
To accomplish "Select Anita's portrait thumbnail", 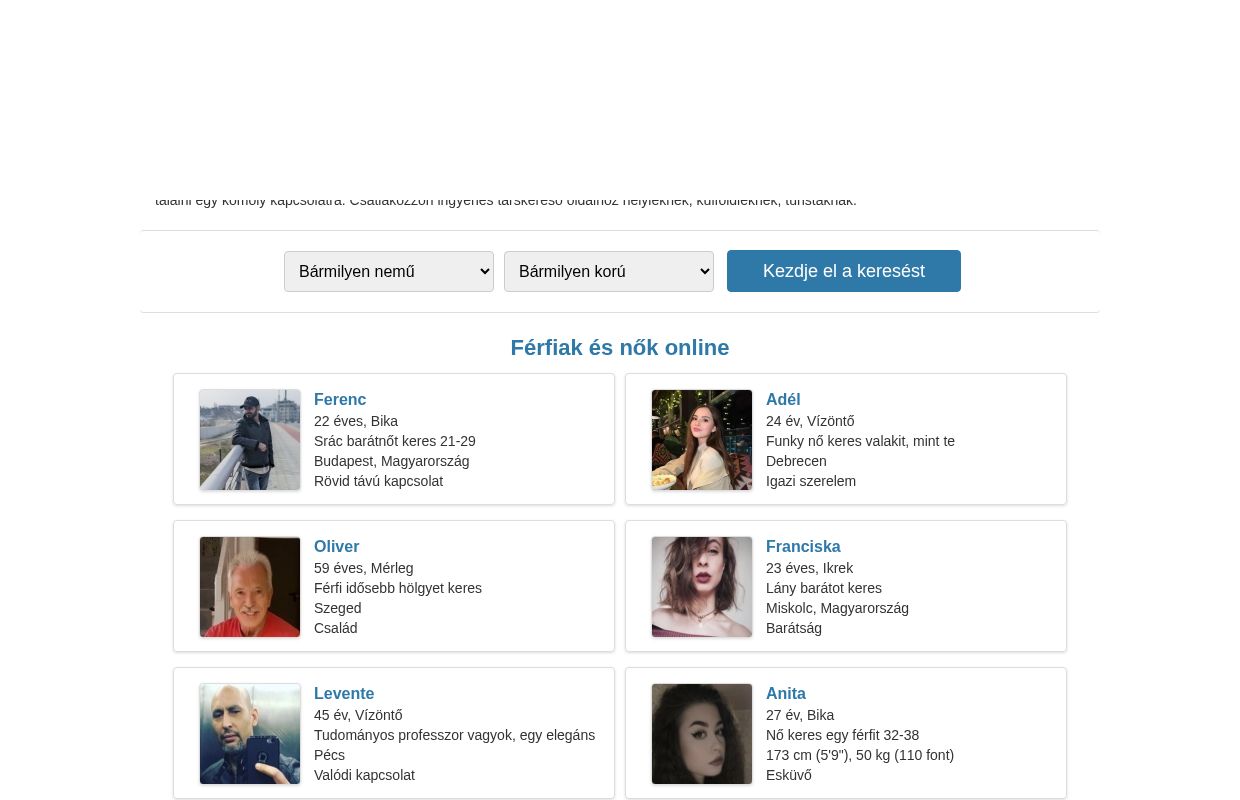I will coord(702,734).
